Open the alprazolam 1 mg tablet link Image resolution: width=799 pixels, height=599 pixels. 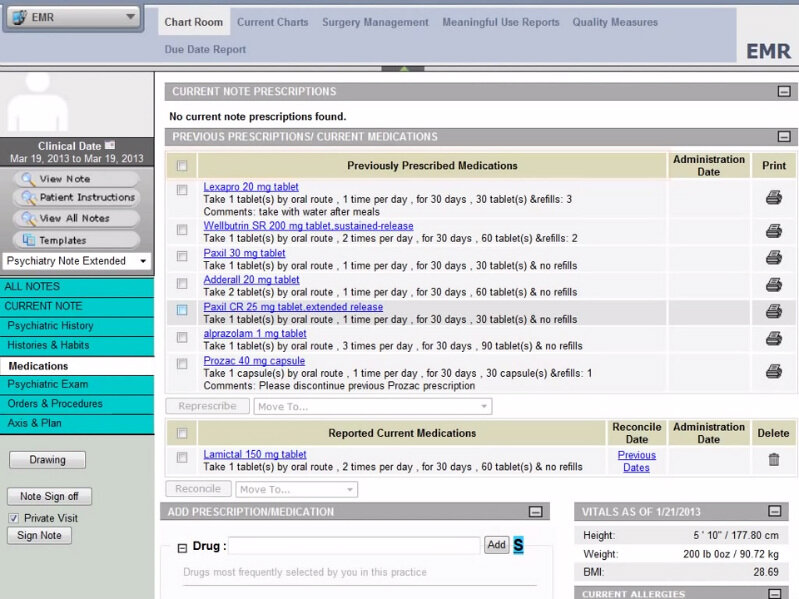pyautogui.click(x=255, y=334)
